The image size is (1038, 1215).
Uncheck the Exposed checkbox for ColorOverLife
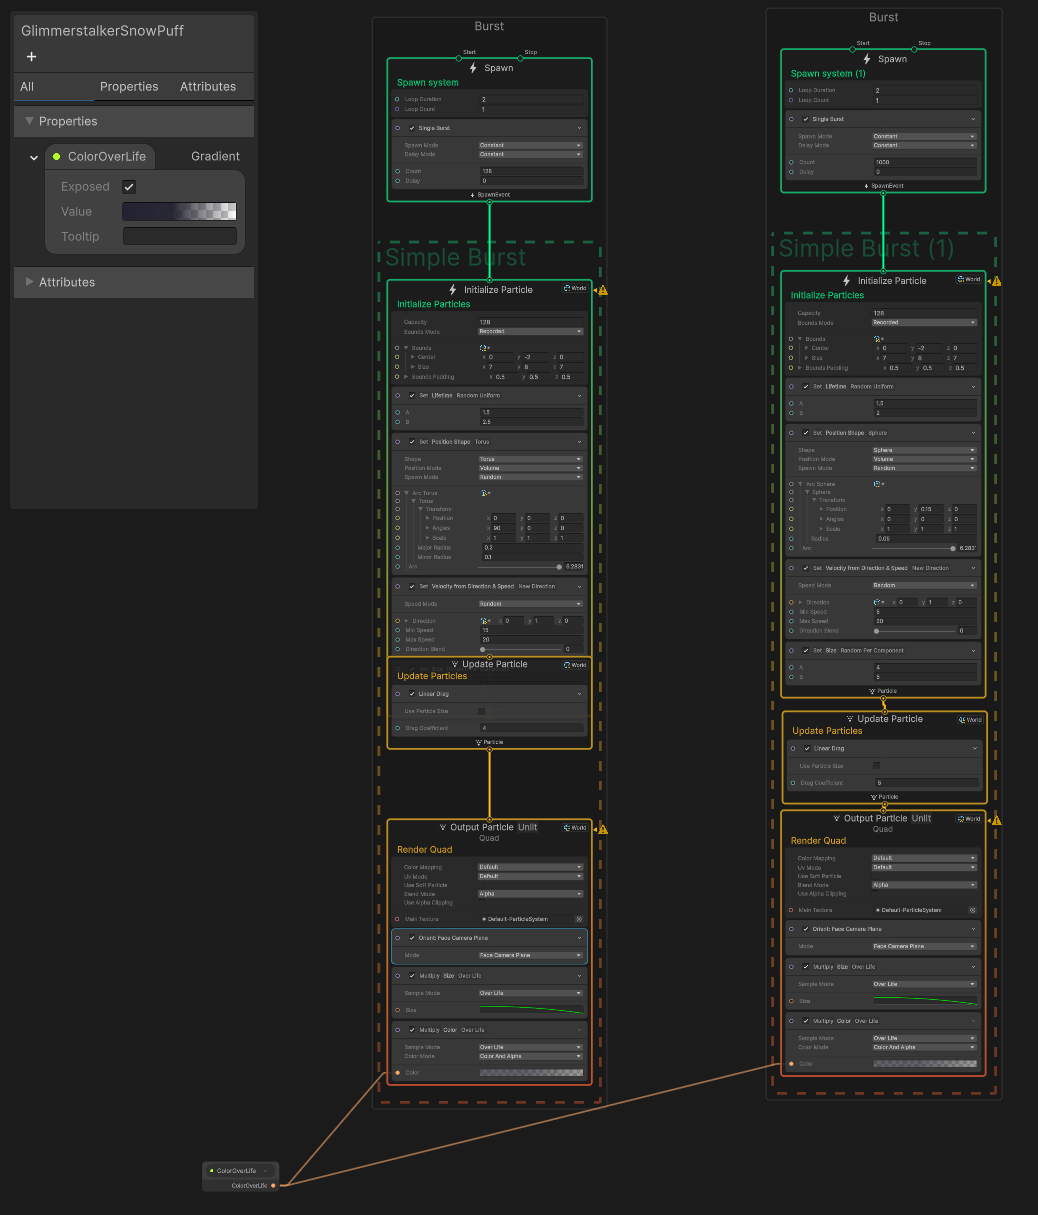(x=129, y=186)
